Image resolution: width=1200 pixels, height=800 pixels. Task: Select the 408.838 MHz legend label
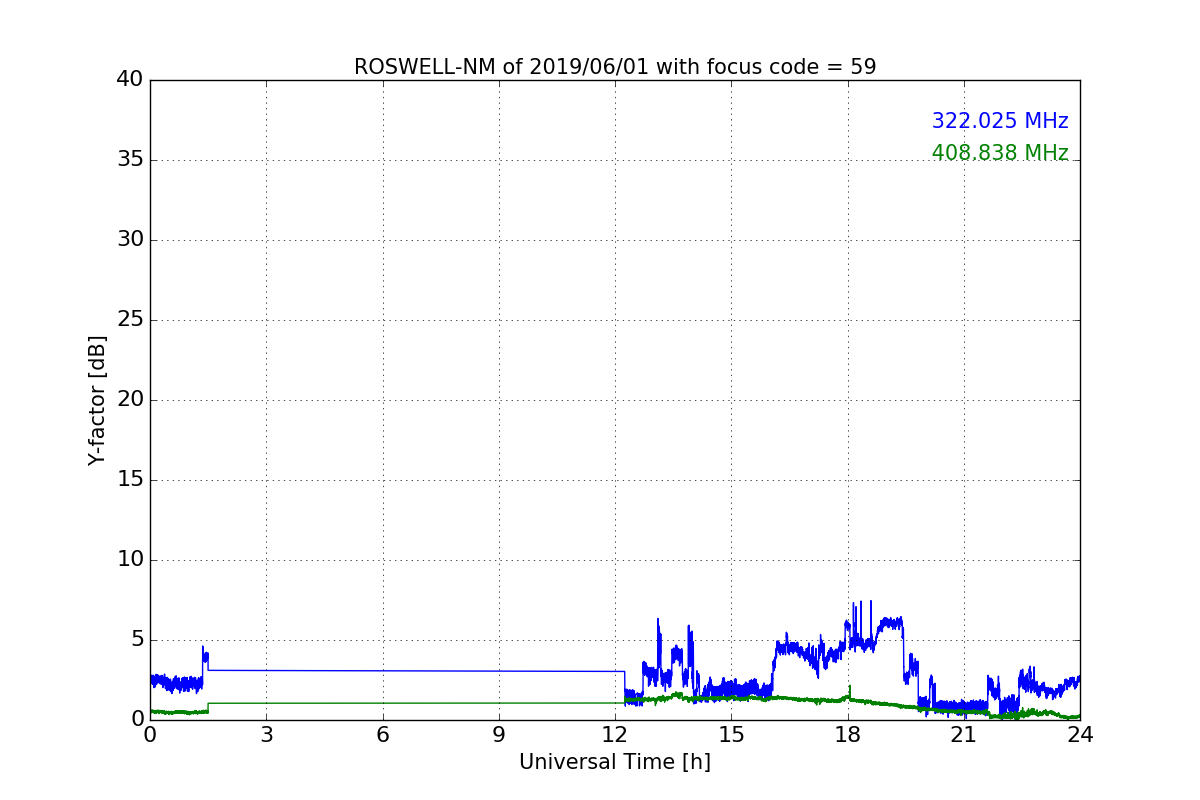pyautogui.click(x=1000, y=153)
